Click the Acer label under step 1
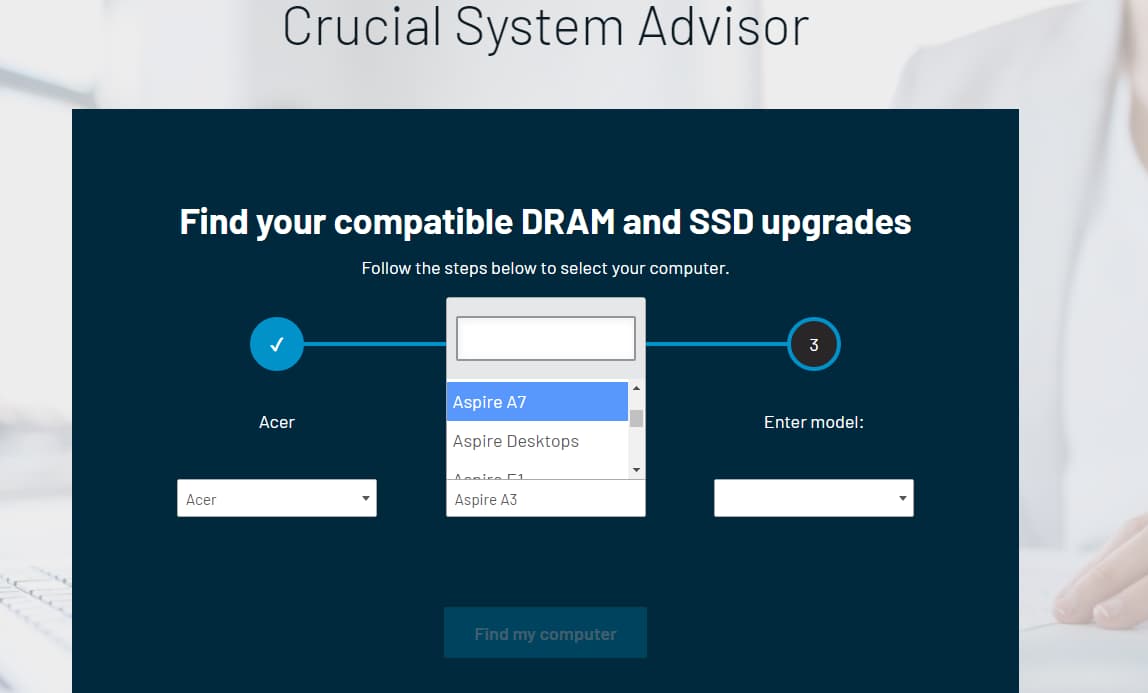This screenshot has height=693, width=1148. pyautogui.click(x=277, y=422)
